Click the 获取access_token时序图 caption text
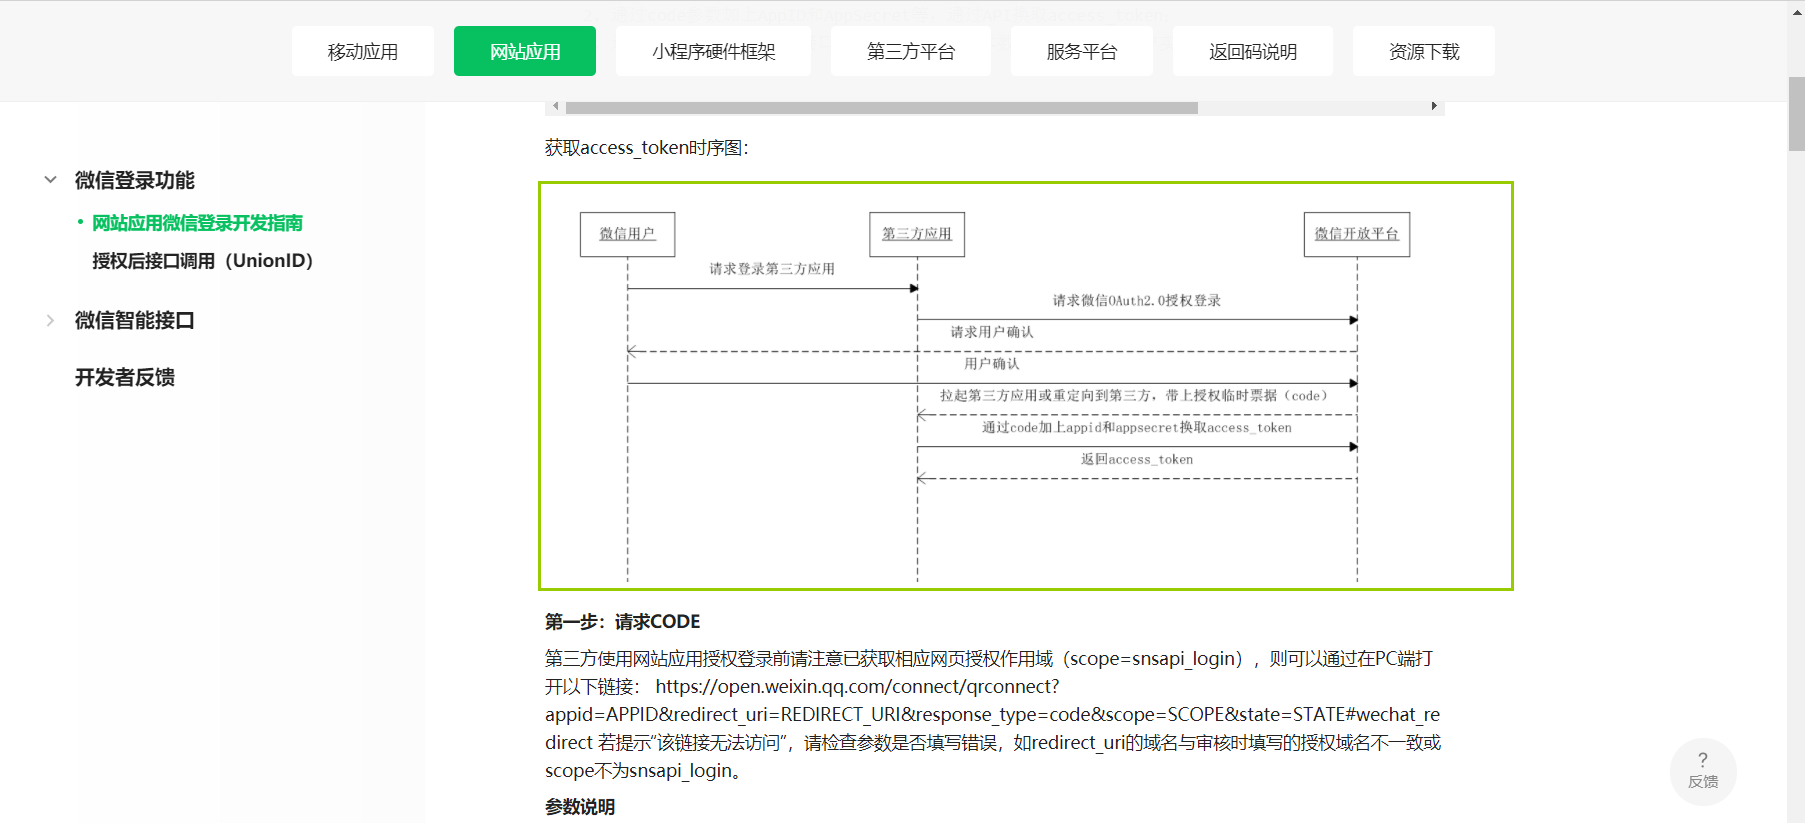 [647, 148]
